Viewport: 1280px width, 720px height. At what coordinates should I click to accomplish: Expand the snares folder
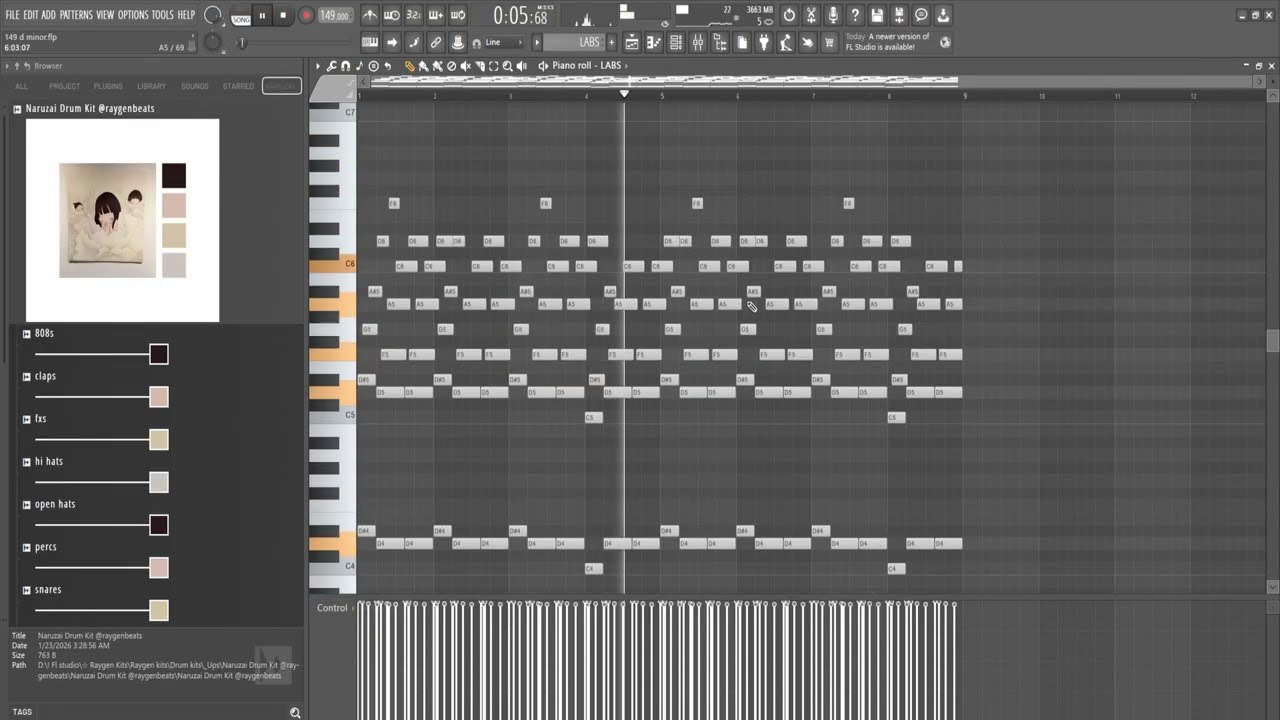(27, 590)
